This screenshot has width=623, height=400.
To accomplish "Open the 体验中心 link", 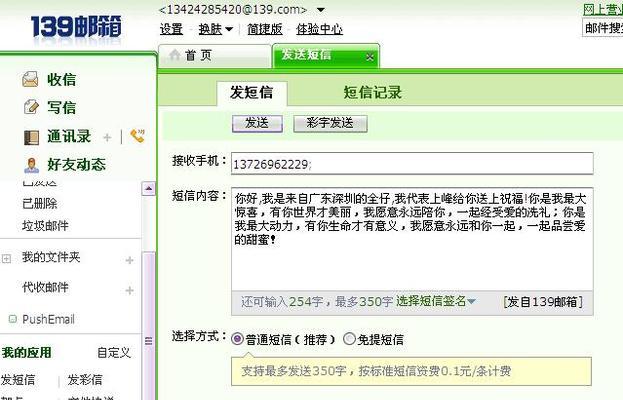I will tap(319, 29).
